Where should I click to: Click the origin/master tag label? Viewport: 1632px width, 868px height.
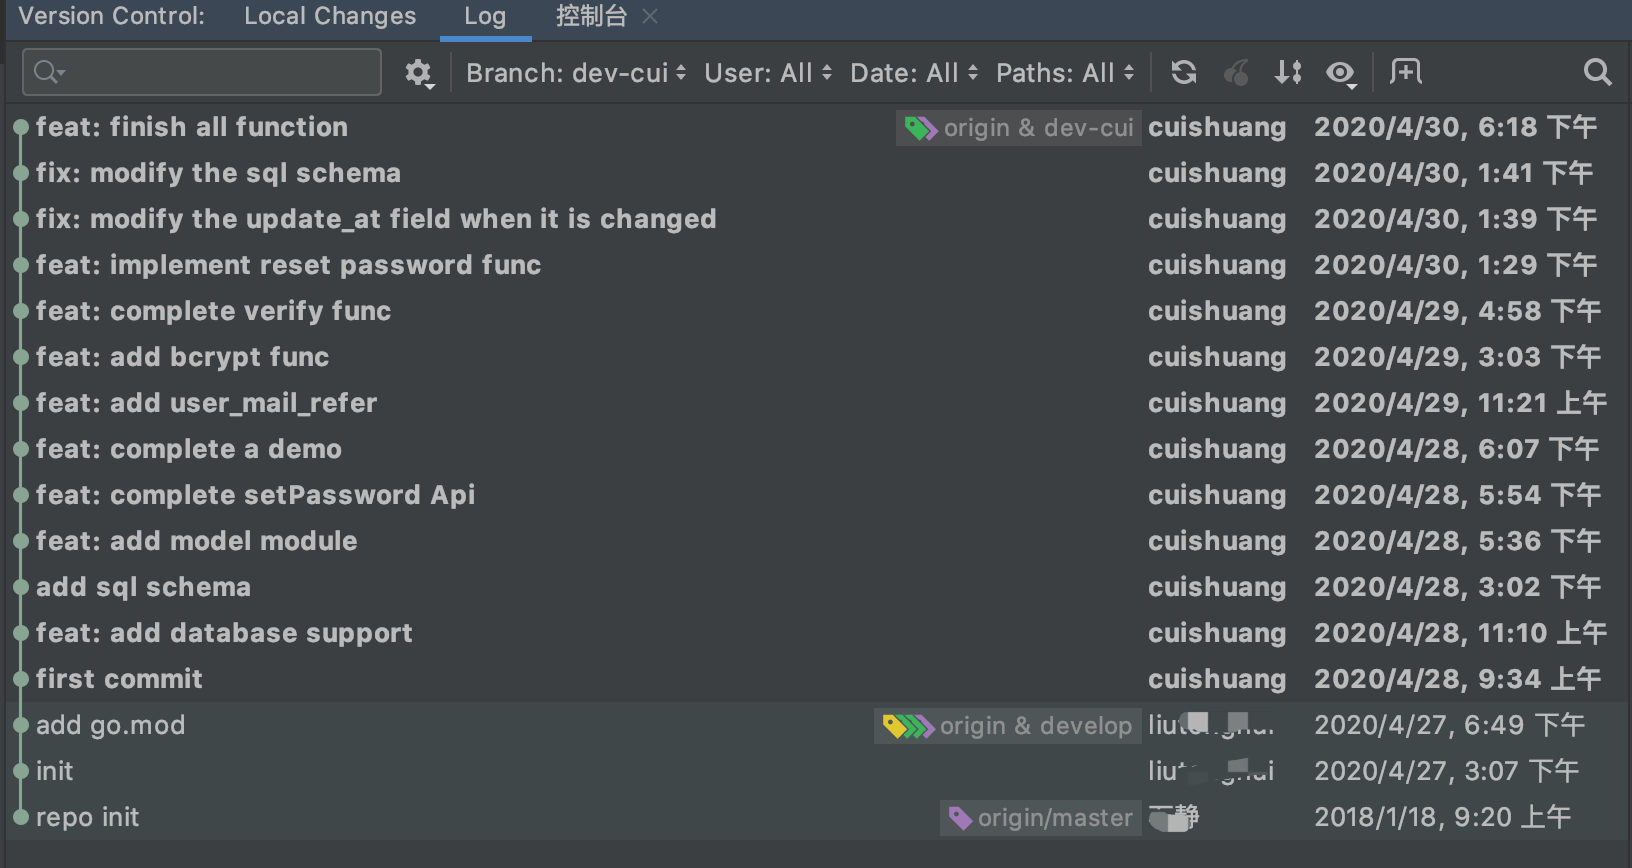pos(1042,818)
